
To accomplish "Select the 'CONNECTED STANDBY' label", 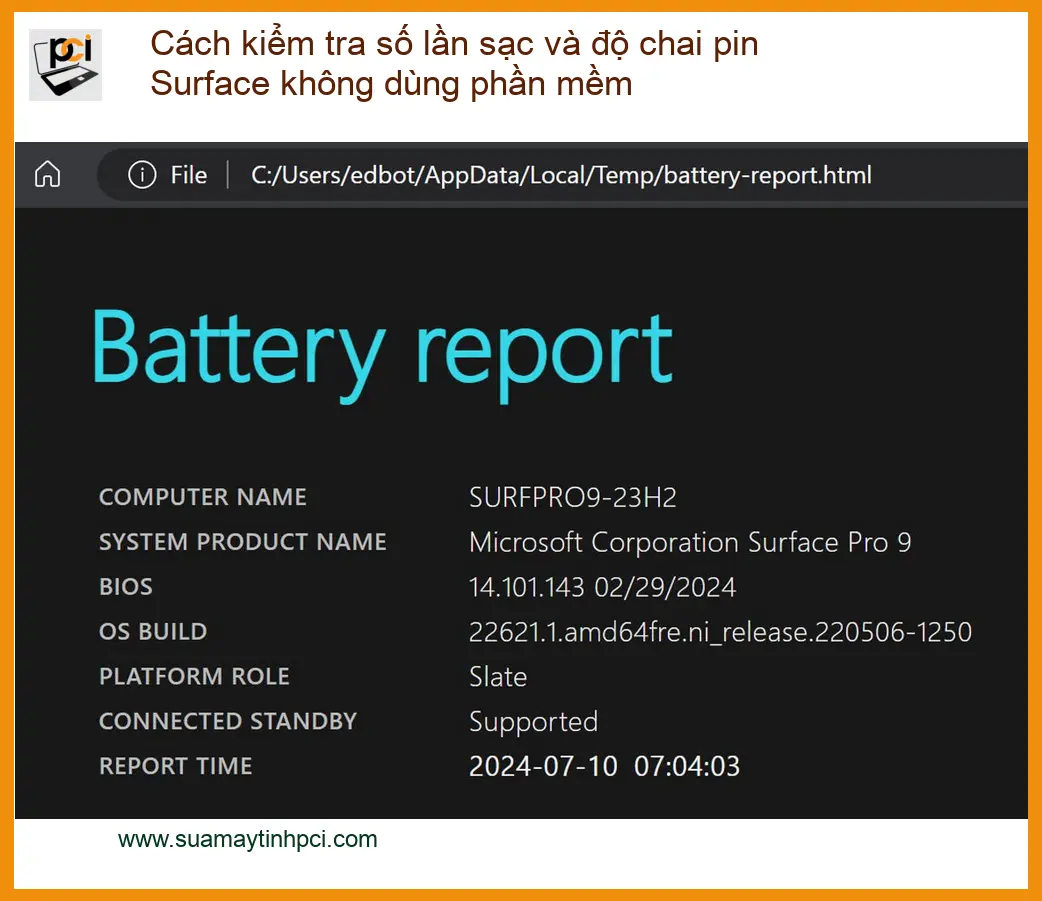I will [228, 721].
